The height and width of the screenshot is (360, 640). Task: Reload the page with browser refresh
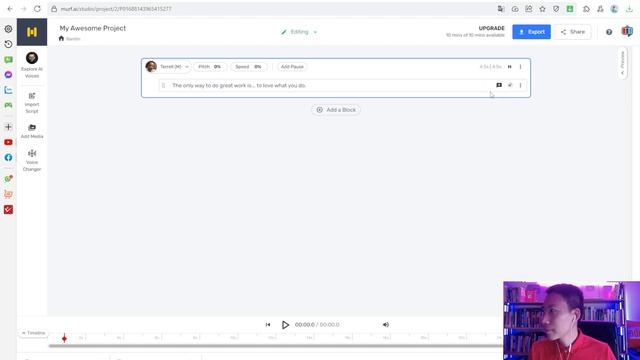tap(37, 9)
